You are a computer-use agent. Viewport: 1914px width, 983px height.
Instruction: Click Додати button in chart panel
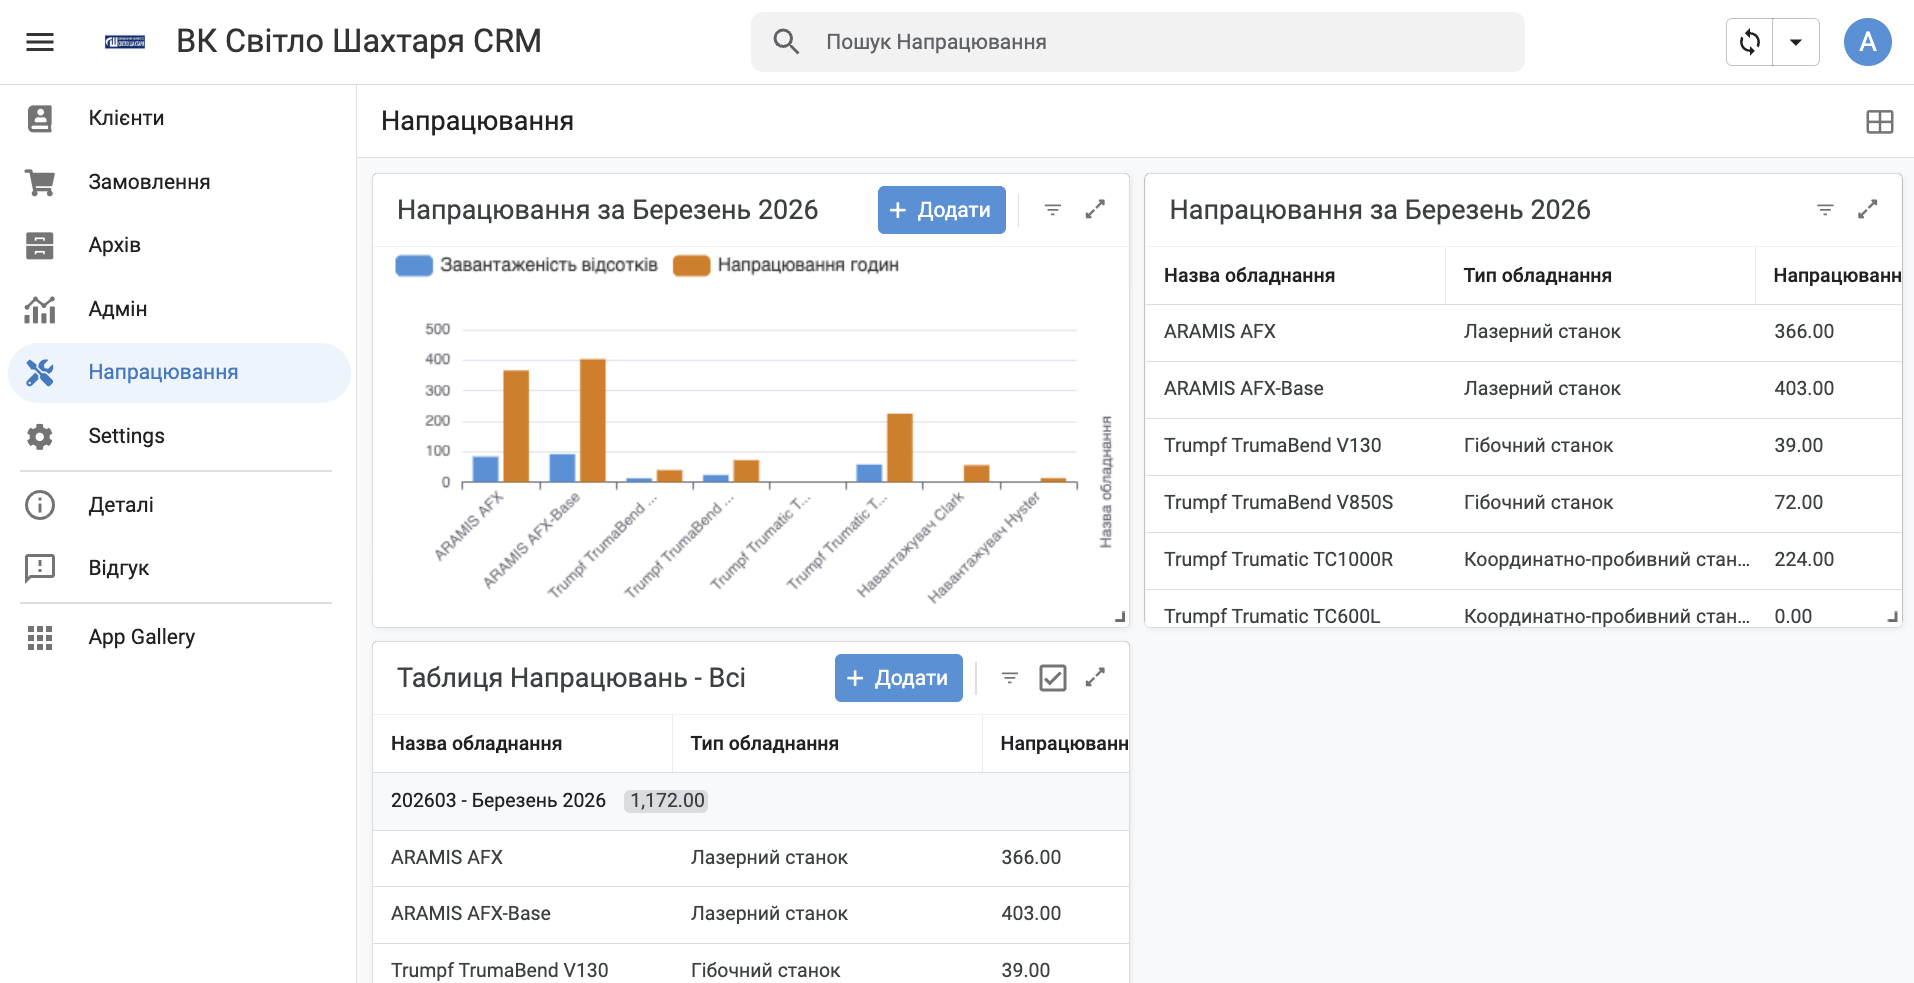[941, 210]
